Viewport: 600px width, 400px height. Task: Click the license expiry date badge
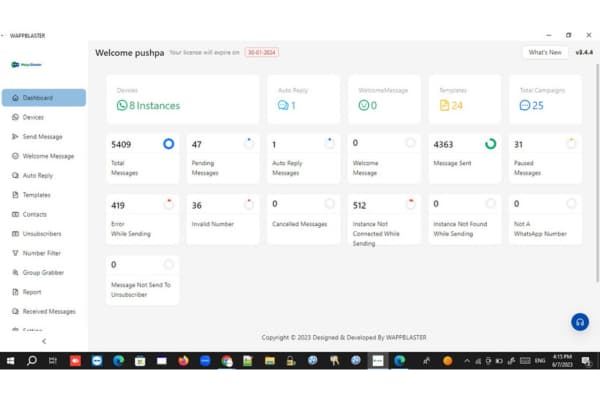point(264,52)
